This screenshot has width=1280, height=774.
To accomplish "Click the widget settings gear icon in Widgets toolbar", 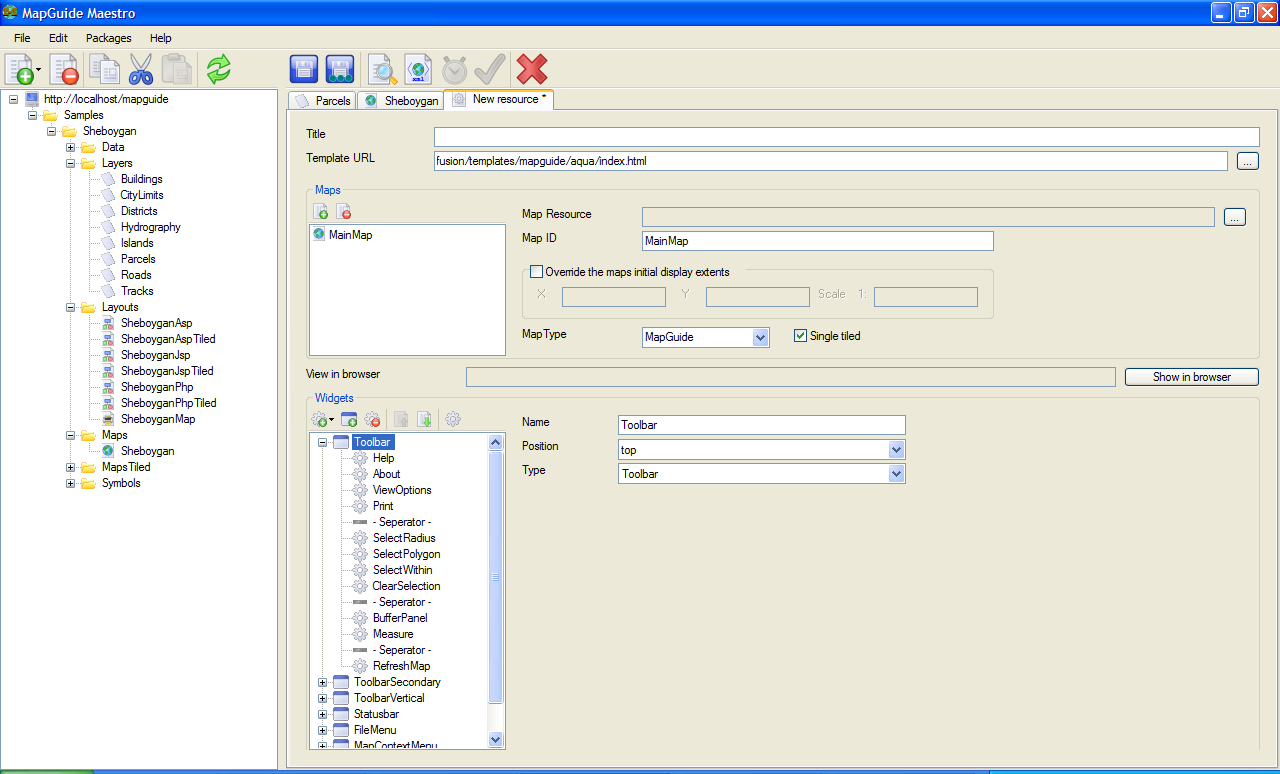I will point(453,419).
